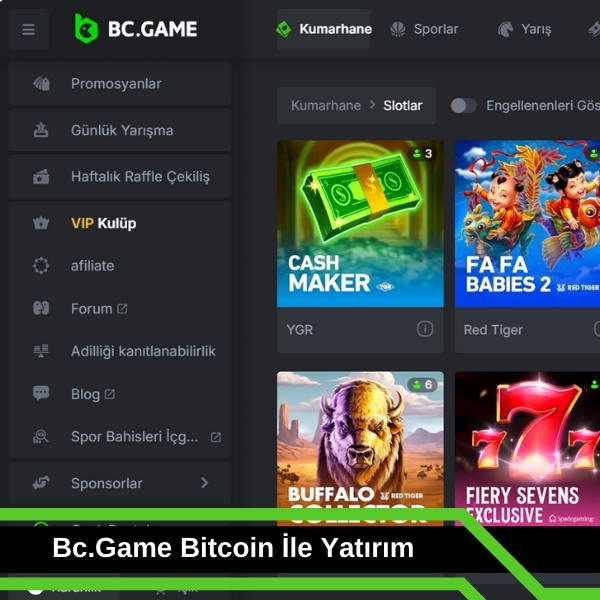Open the hamburger sidebar menu
600x600 pixels.
tap(29, 29)
